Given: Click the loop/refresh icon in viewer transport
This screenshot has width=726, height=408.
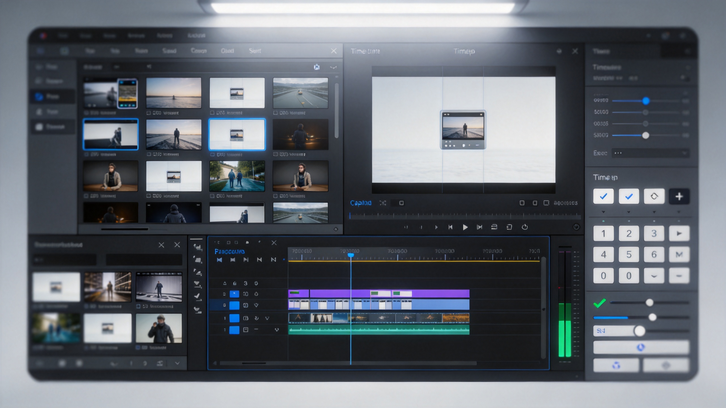Looking at the screenshot, I should click(x=525, y=227).
